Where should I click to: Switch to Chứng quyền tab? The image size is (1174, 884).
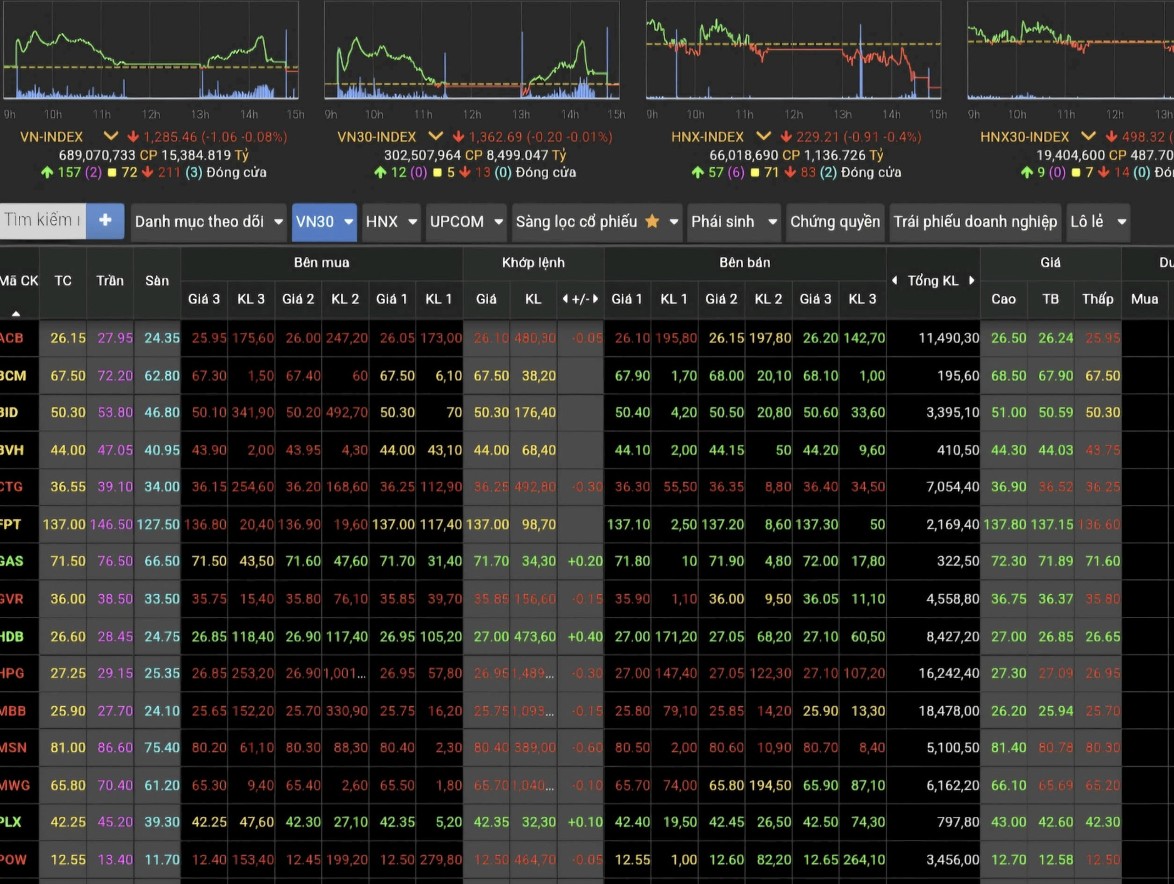835,221
